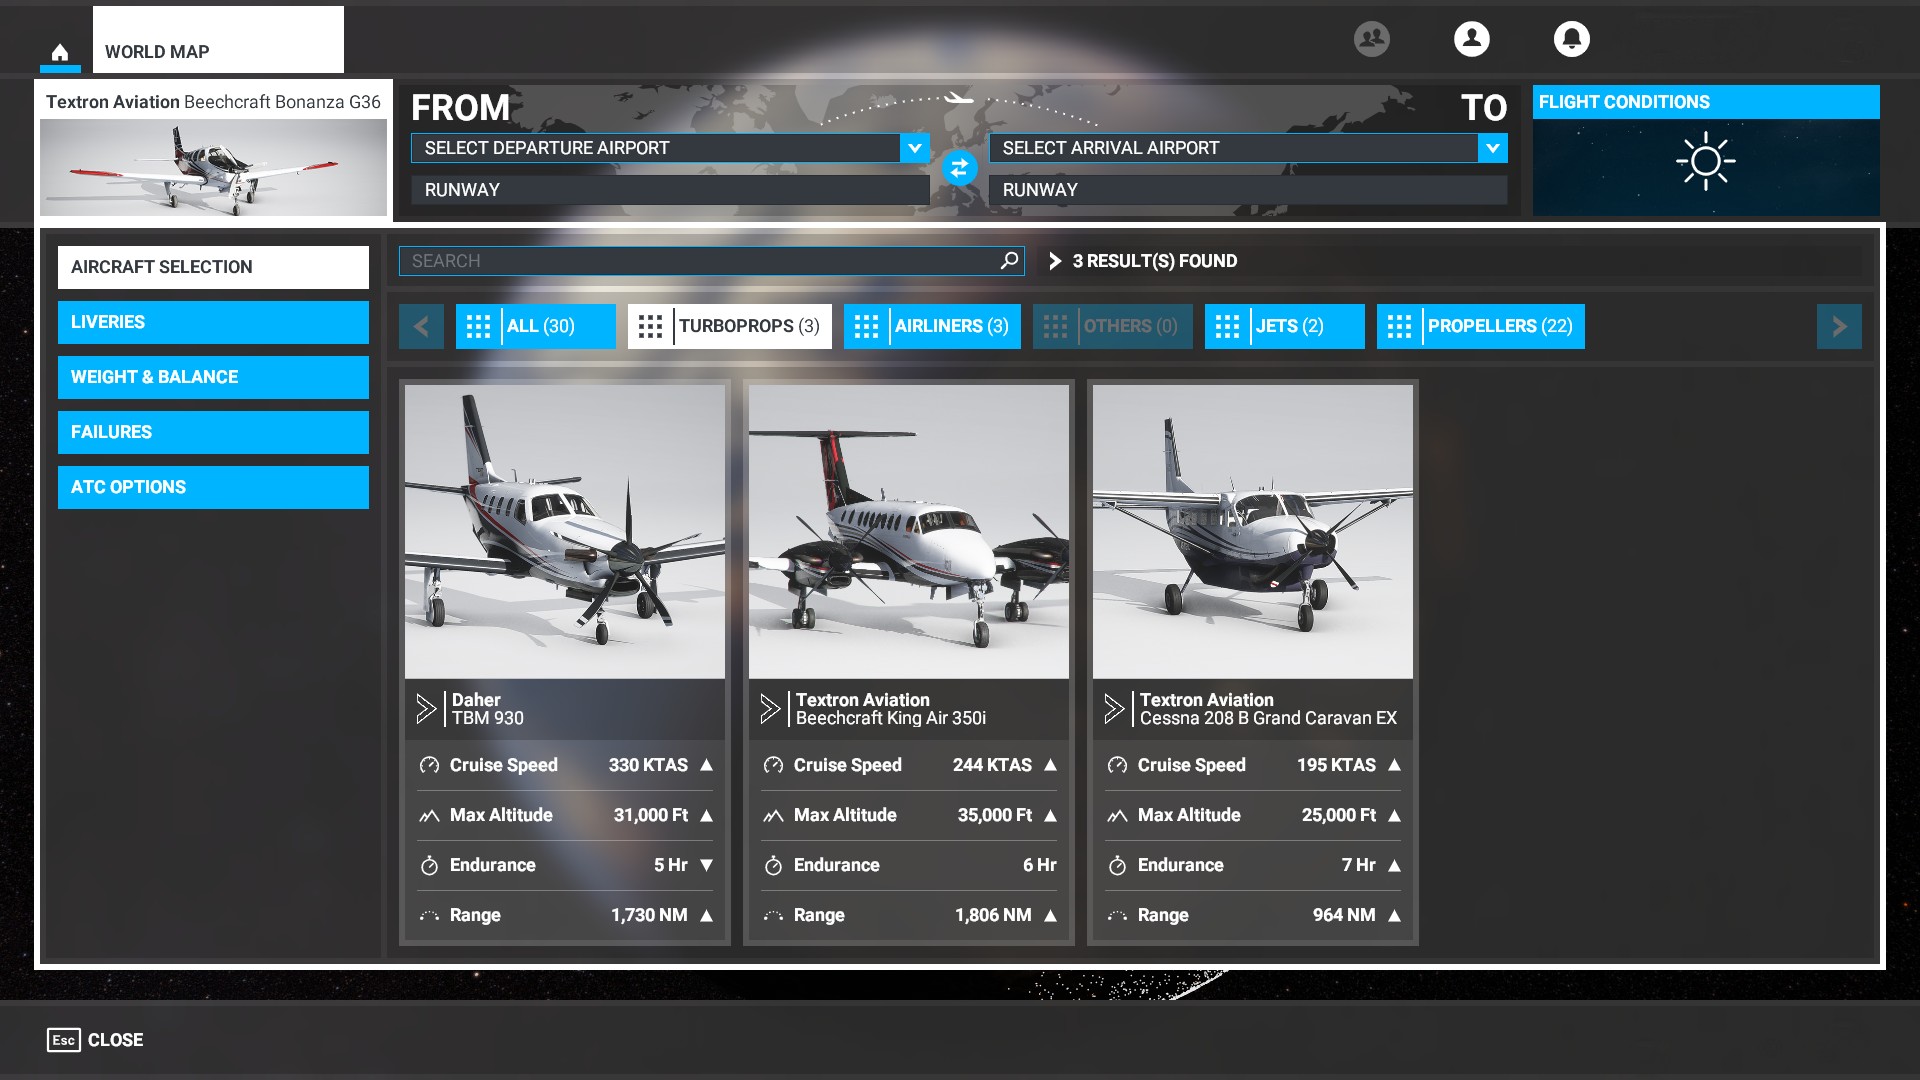Viewport: 1920px width, 1080px height.
Task: Click the aircraft search input field
Action: click(712, 260)
